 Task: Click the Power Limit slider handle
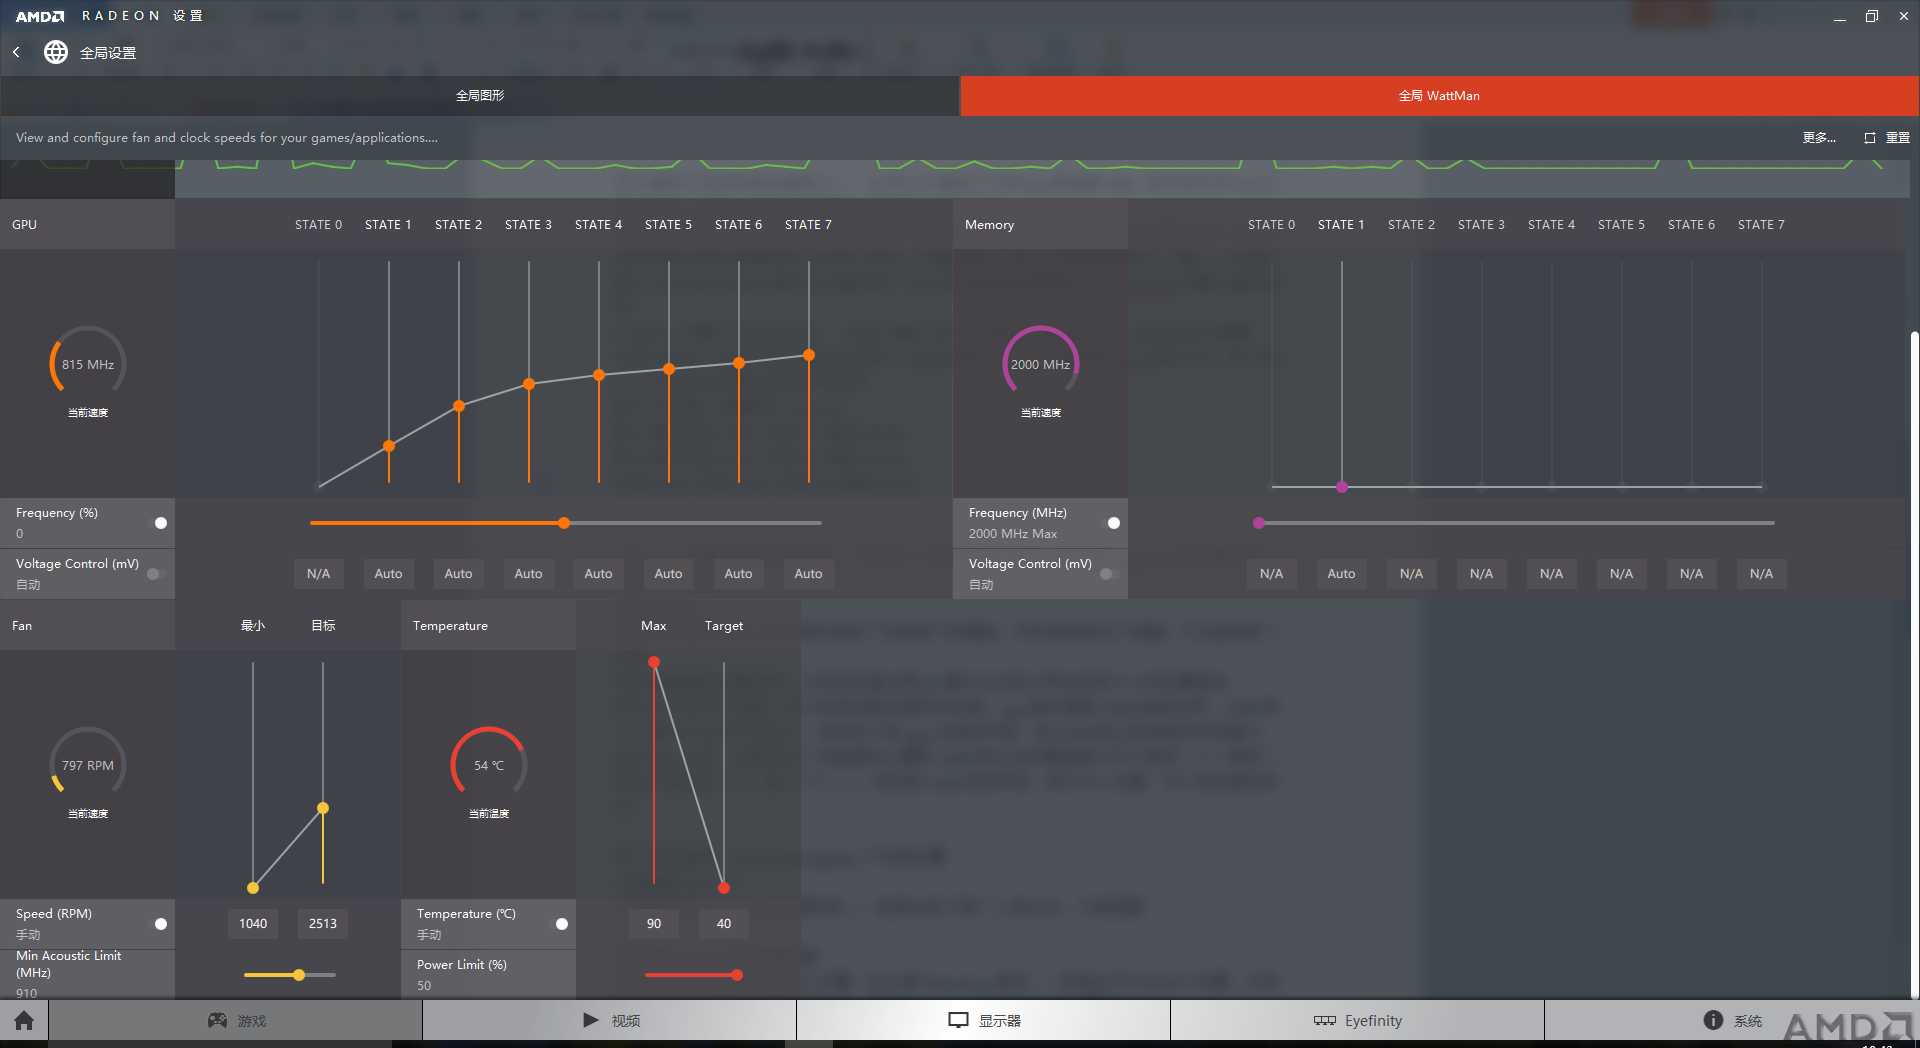[737, 975]
